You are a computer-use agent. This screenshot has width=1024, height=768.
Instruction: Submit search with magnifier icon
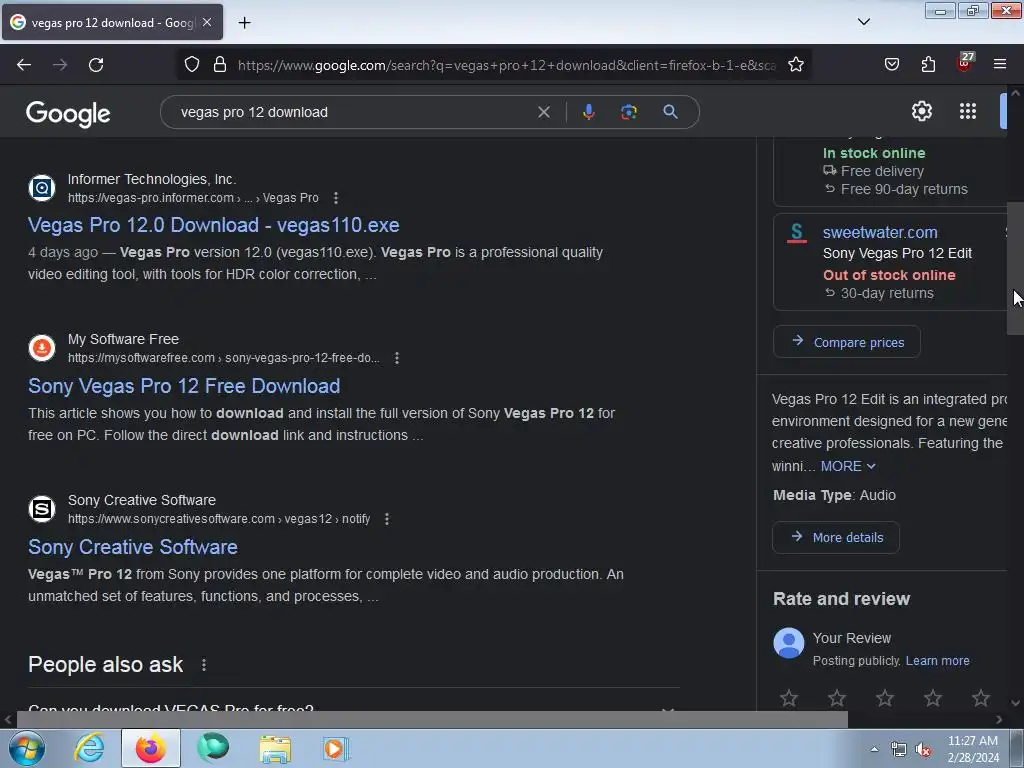pos(670,112)
